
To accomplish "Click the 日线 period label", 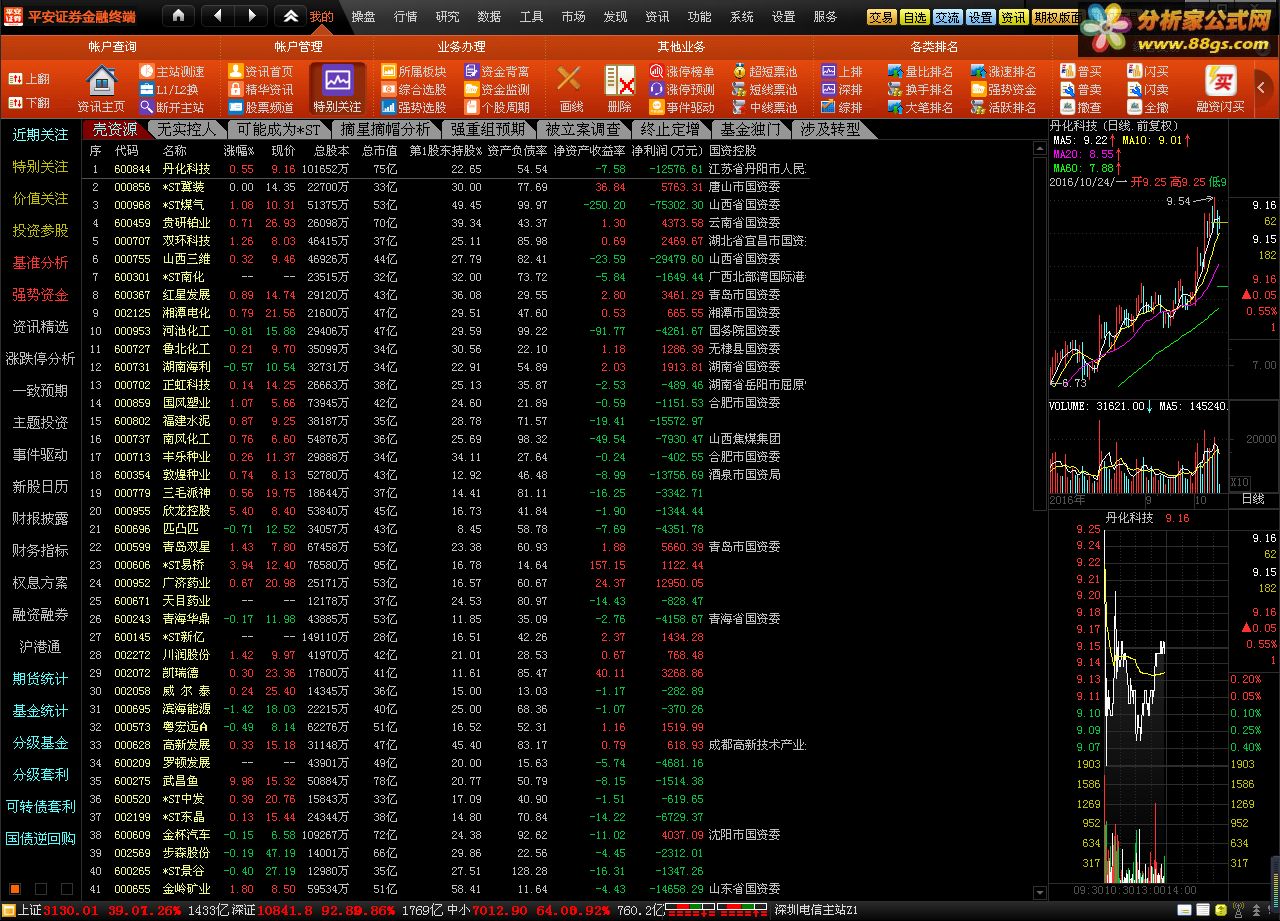I will 1253,498.
